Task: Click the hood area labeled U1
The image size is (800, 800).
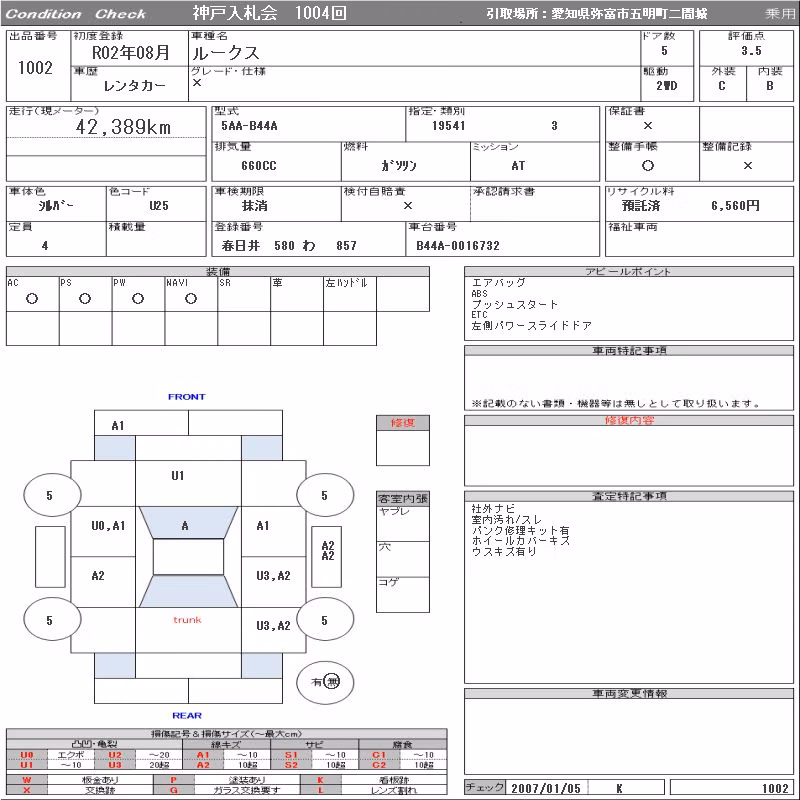Action: point(188,483)
